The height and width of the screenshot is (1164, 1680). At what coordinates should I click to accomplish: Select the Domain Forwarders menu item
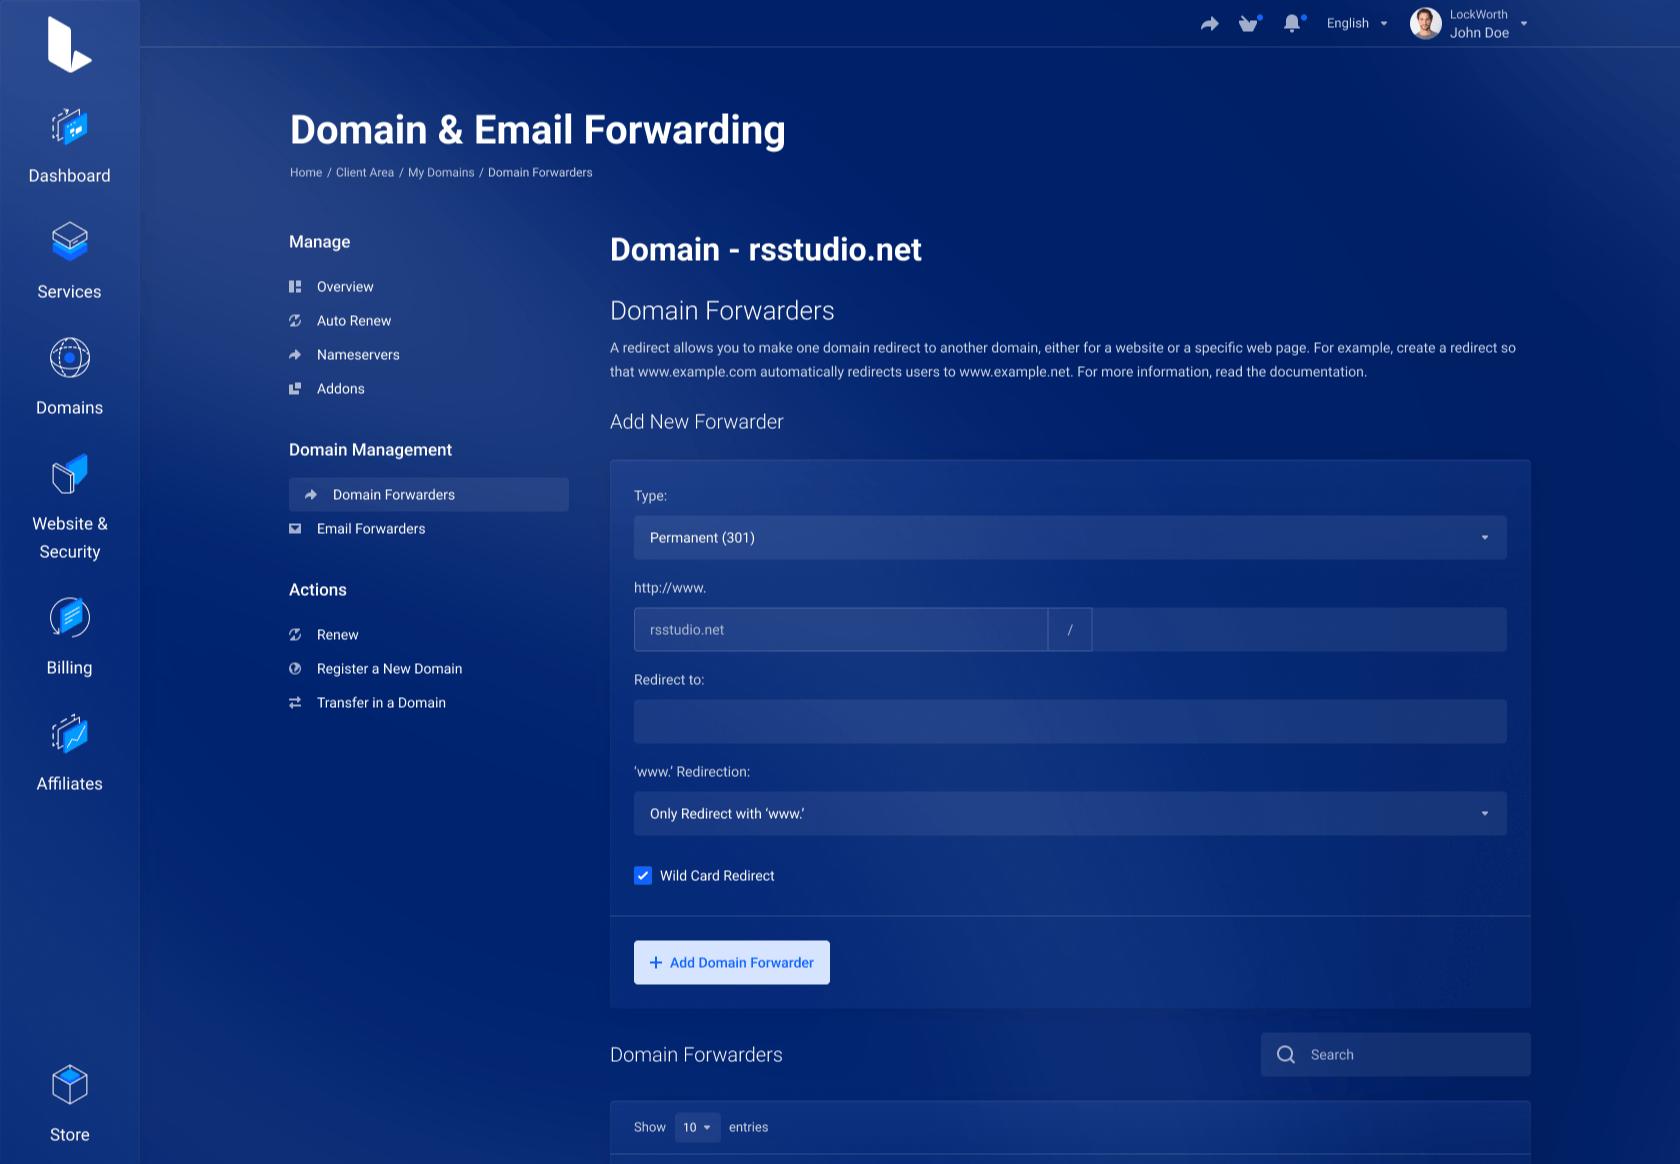click(429, 495)
